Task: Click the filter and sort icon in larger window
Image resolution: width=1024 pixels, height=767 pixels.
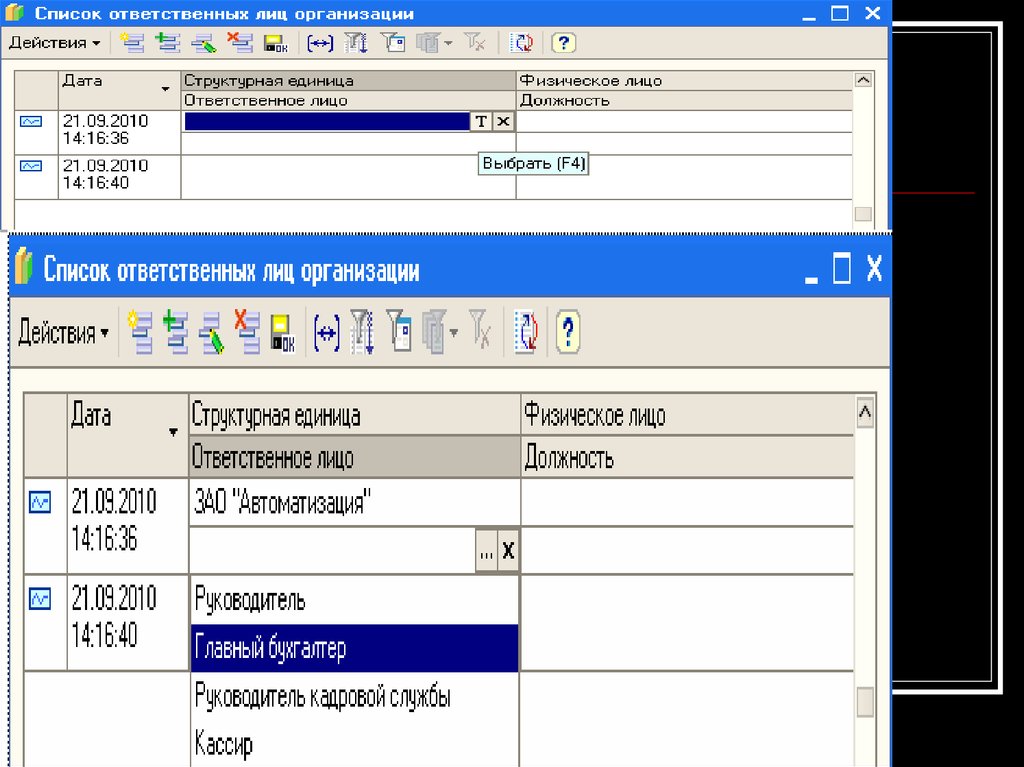Action: pyautogui.click(x=362, y=333)
